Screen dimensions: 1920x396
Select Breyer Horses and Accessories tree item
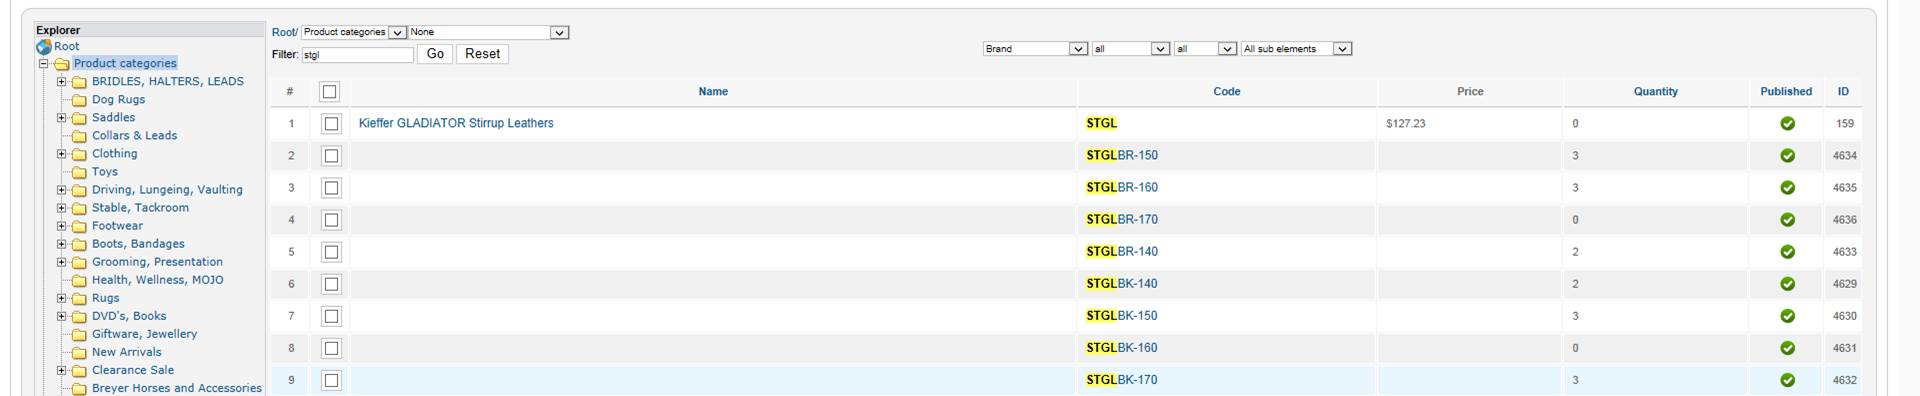point(177,388)
